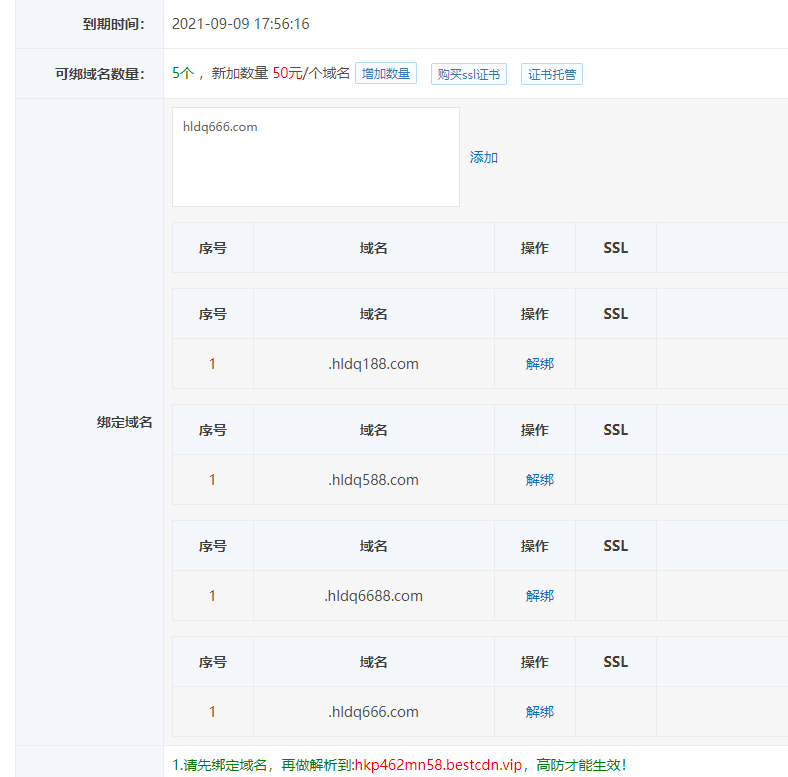This screenshot has height=777, width=788.
Task: Click 解绑 for .hldq588.com
Action: (539, 480)
